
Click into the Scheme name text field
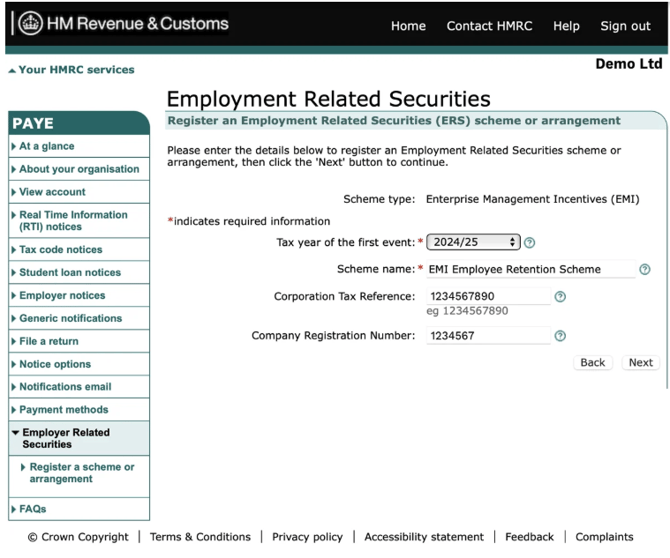[530, 269]
